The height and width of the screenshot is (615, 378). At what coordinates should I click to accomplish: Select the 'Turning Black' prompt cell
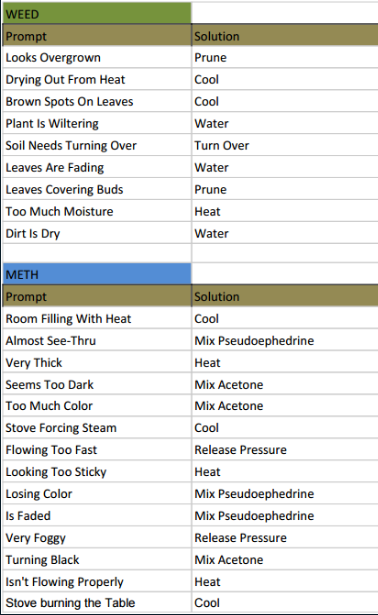97,559
